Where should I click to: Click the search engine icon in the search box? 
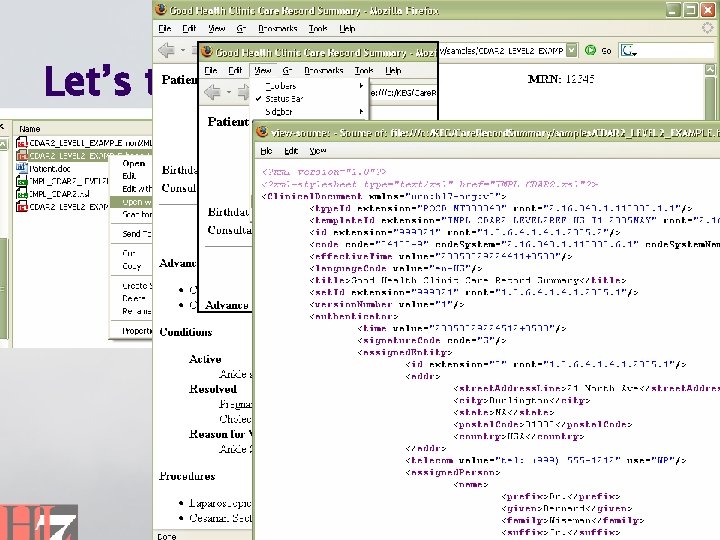(627, 51)
